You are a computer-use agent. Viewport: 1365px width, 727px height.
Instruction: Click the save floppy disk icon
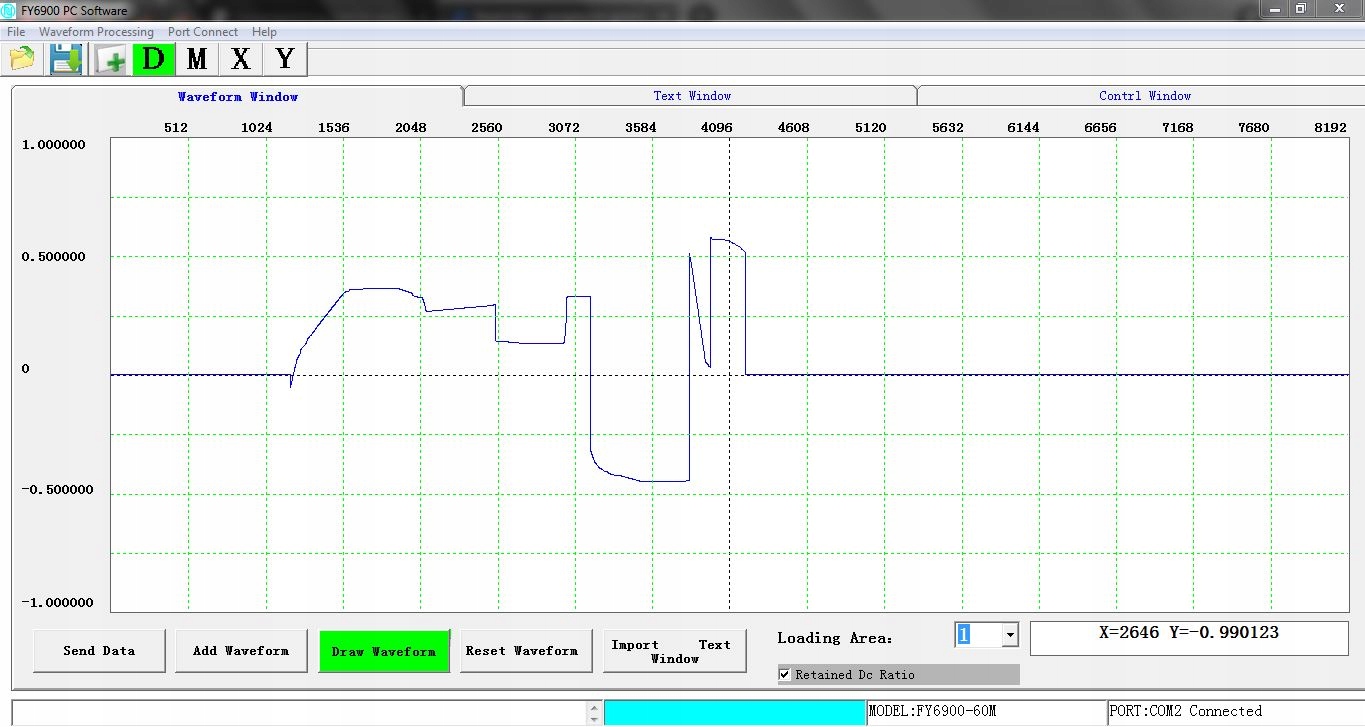click(66, 59)
